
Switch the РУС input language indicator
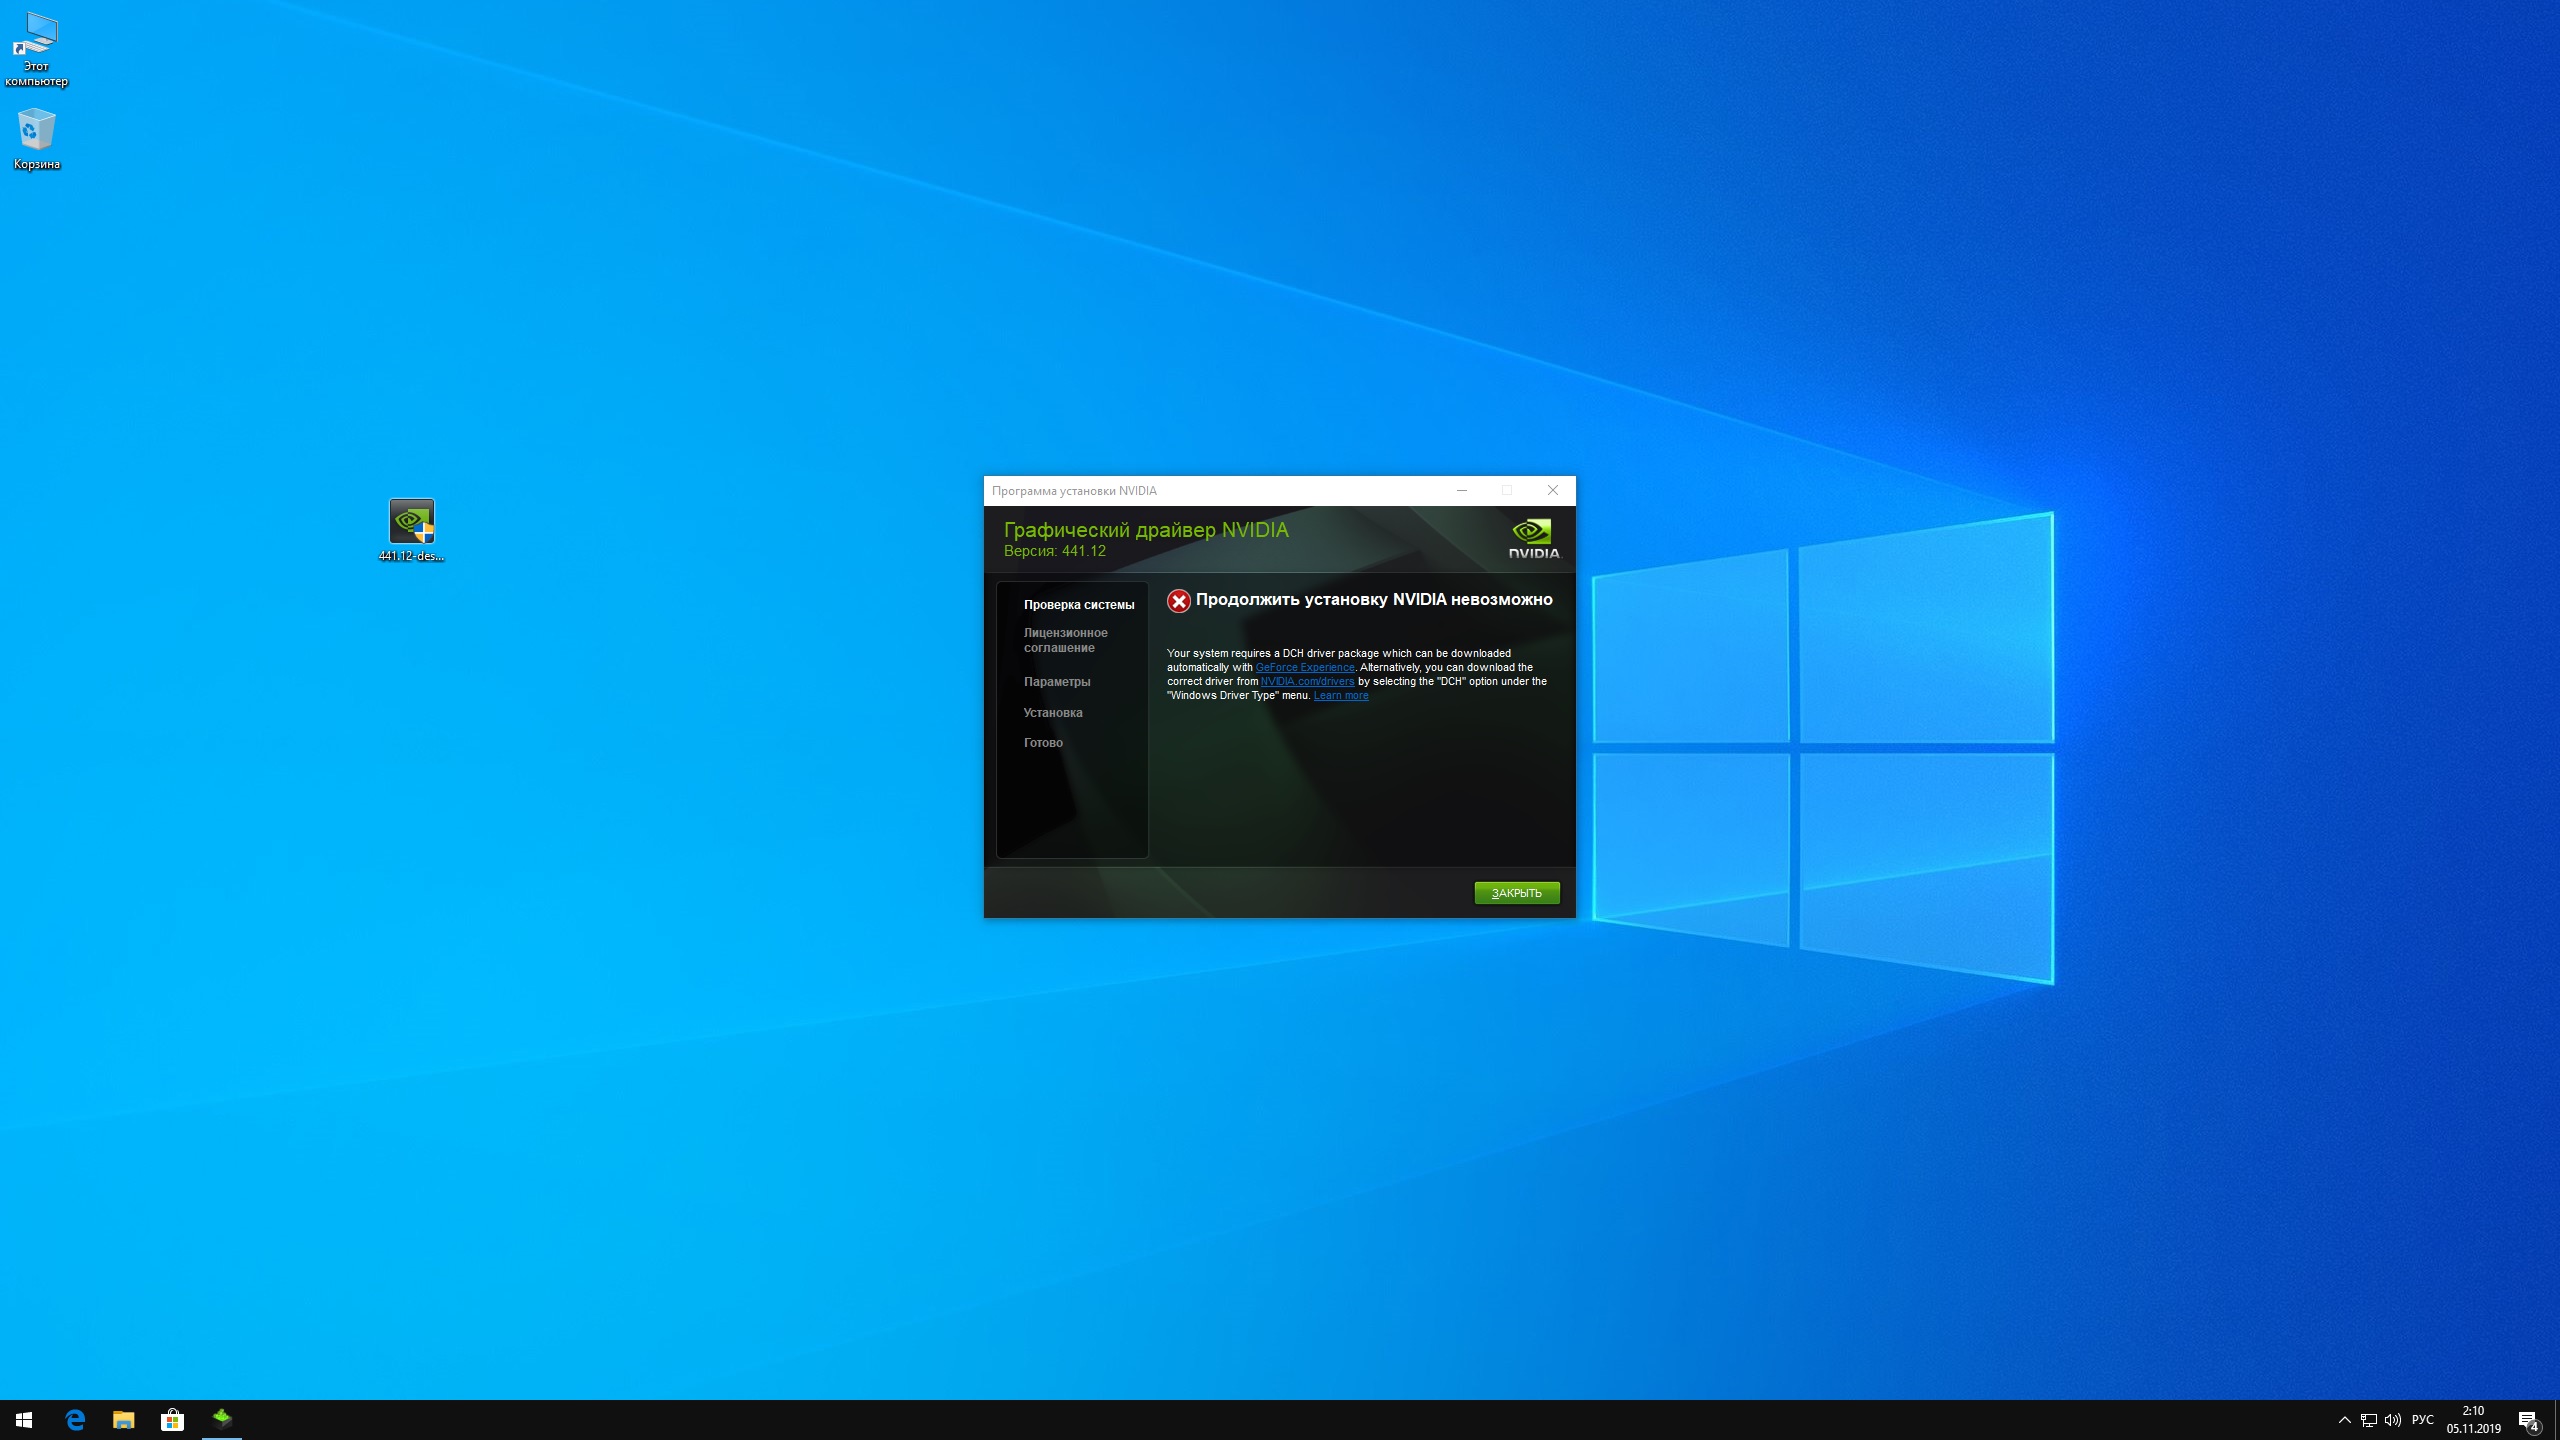pos(2422,1420)
